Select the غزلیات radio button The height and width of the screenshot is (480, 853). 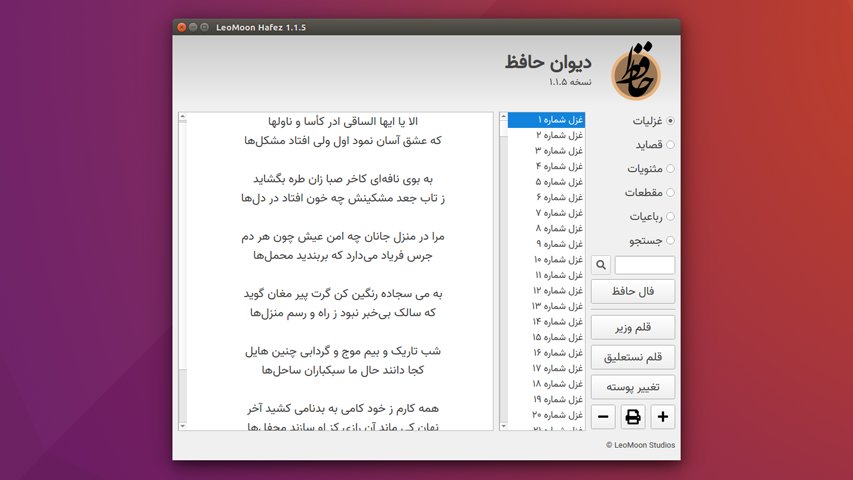(670, 121)
